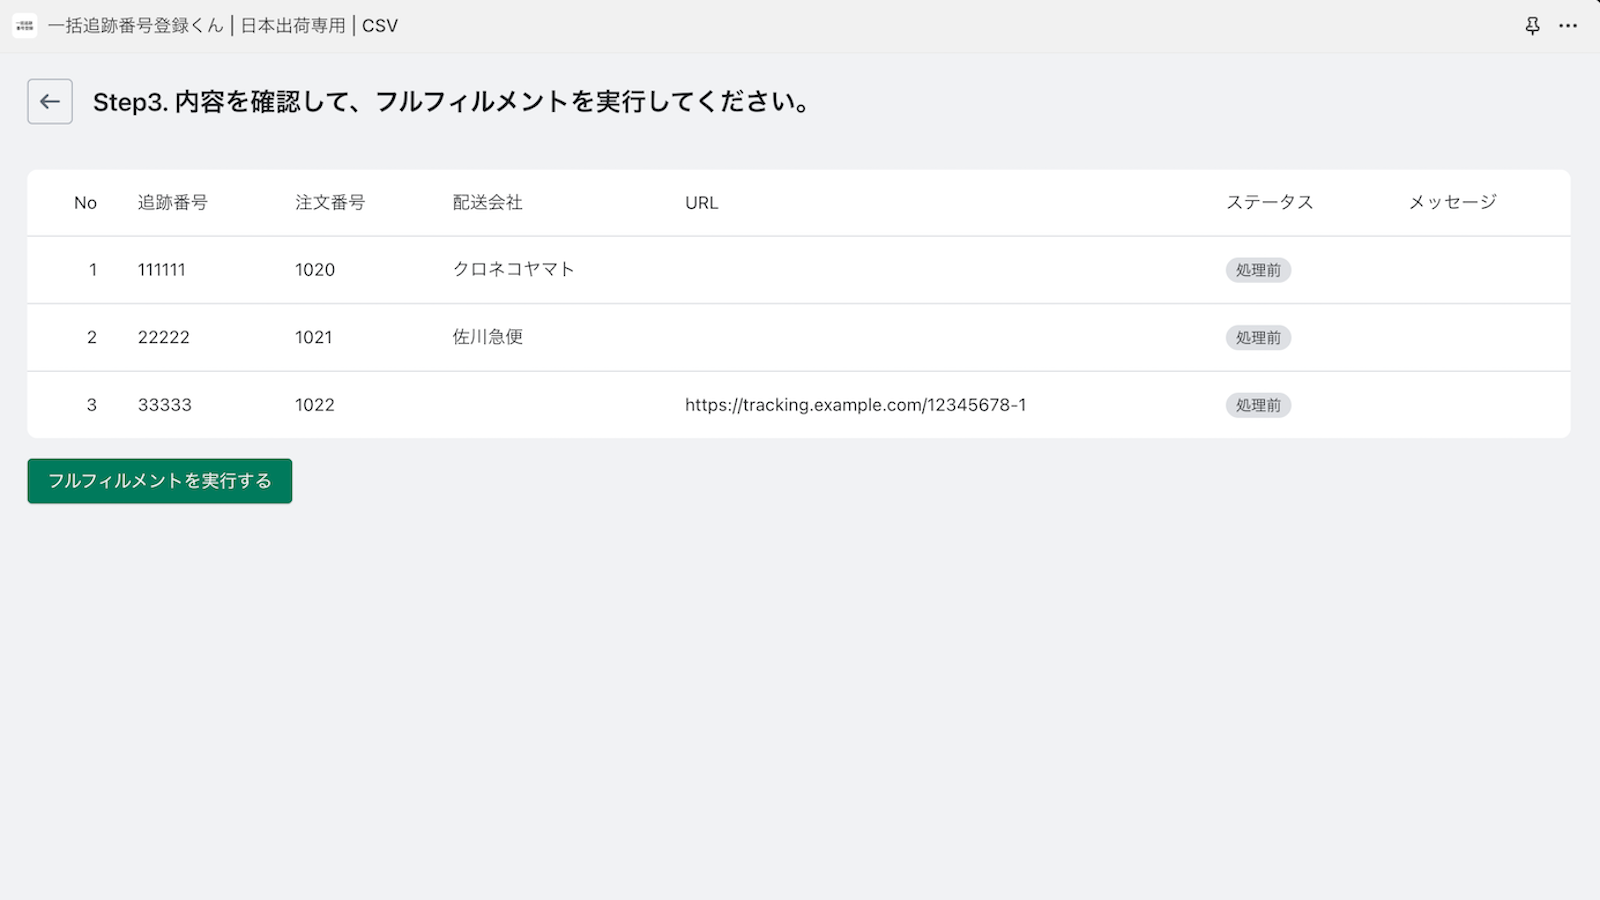Open tracking URL https://tracking.example.com/12345678-1
Image resolution: width=1600 pixels, height=900 pixels.
856,405
